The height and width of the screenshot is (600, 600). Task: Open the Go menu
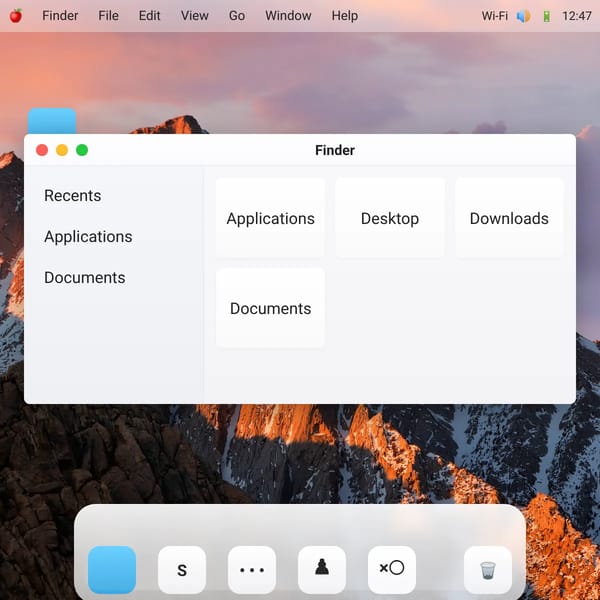(x=237, y=16)
